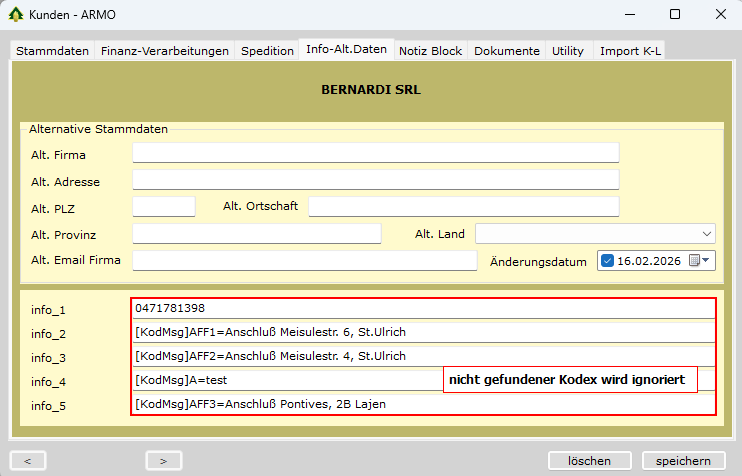742x476 pixels.
Task: Select the info_1 field with phone number
Action: tap(422, 309)
